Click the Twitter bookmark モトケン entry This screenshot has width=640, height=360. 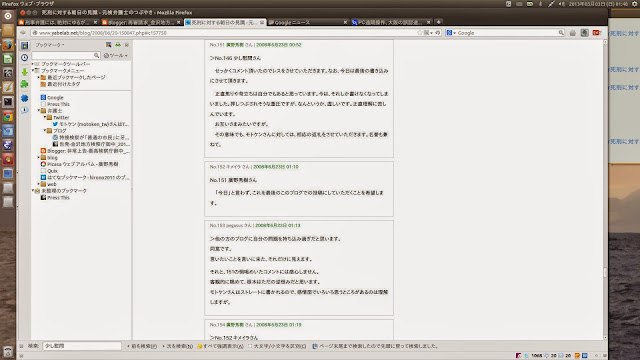[x=91, y=124]
